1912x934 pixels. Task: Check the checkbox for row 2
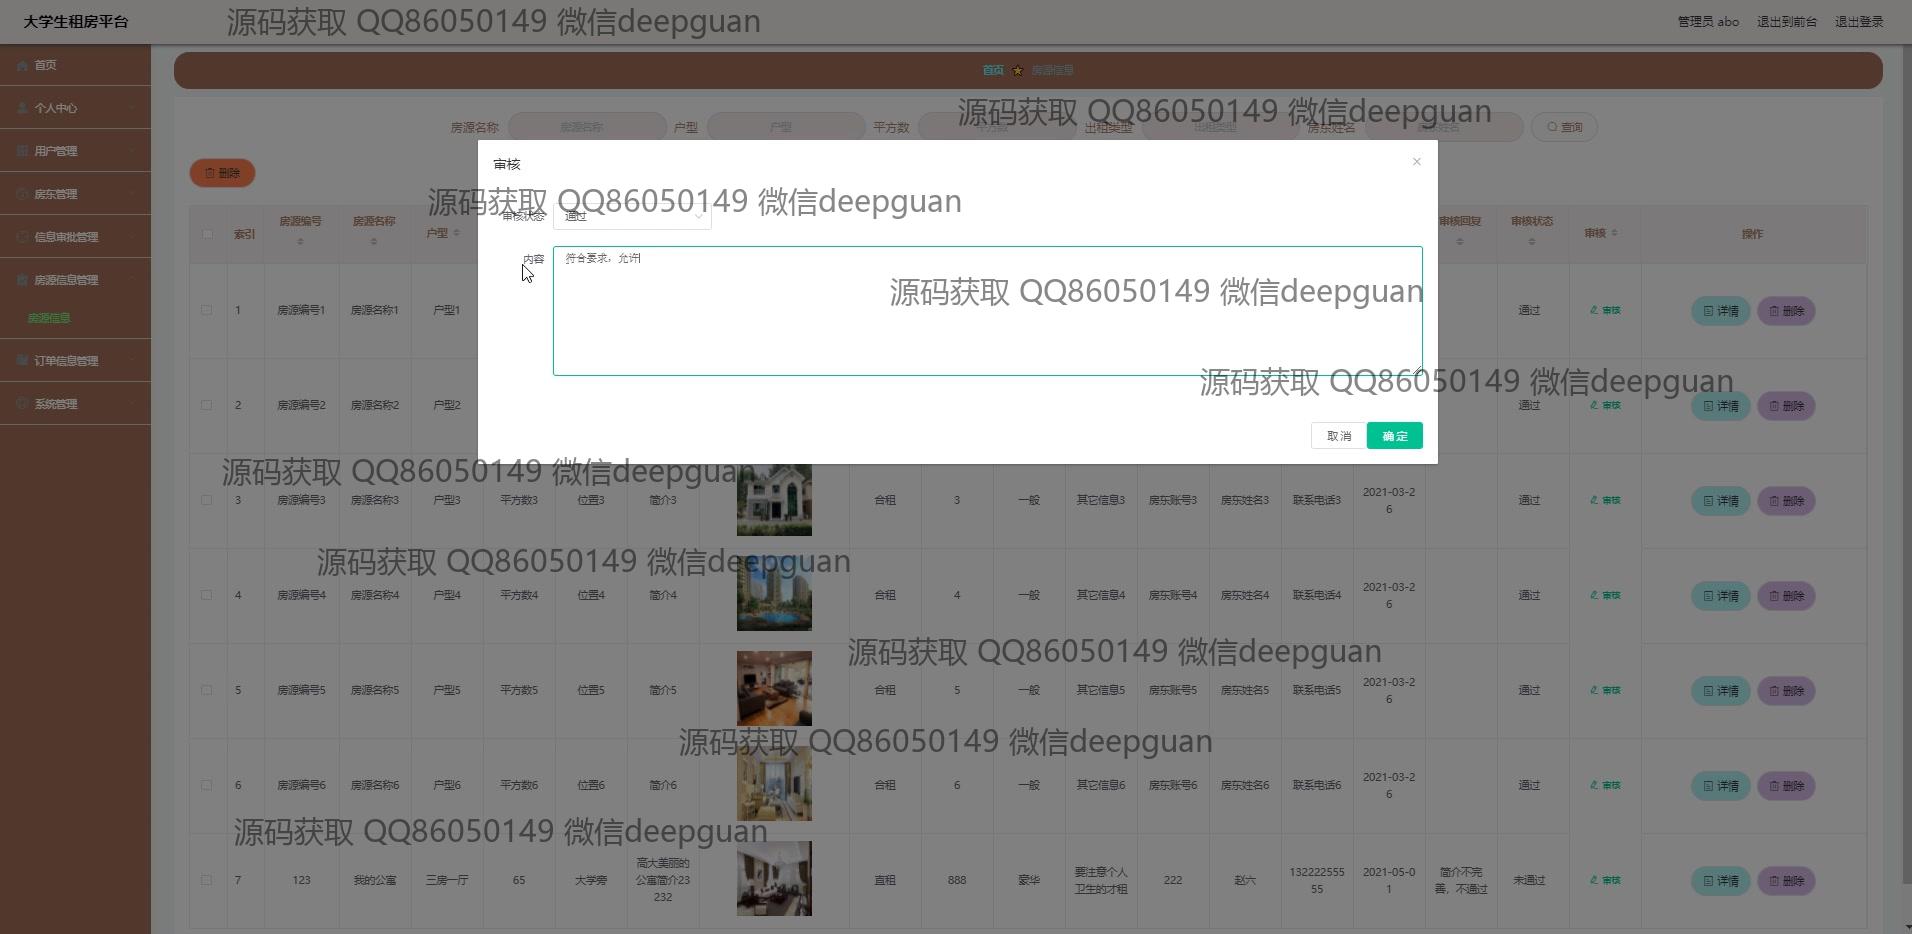click(207, 405)
